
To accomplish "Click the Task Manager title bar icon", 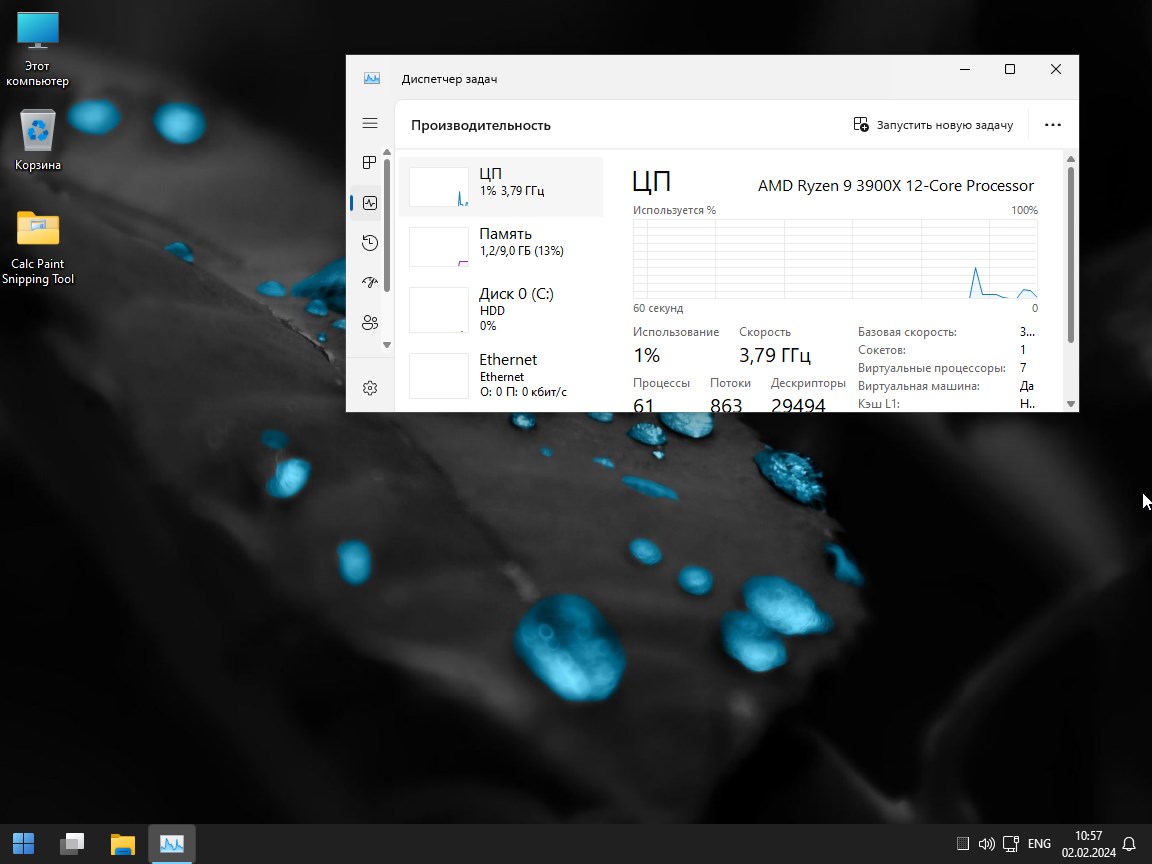I will 372,79.
